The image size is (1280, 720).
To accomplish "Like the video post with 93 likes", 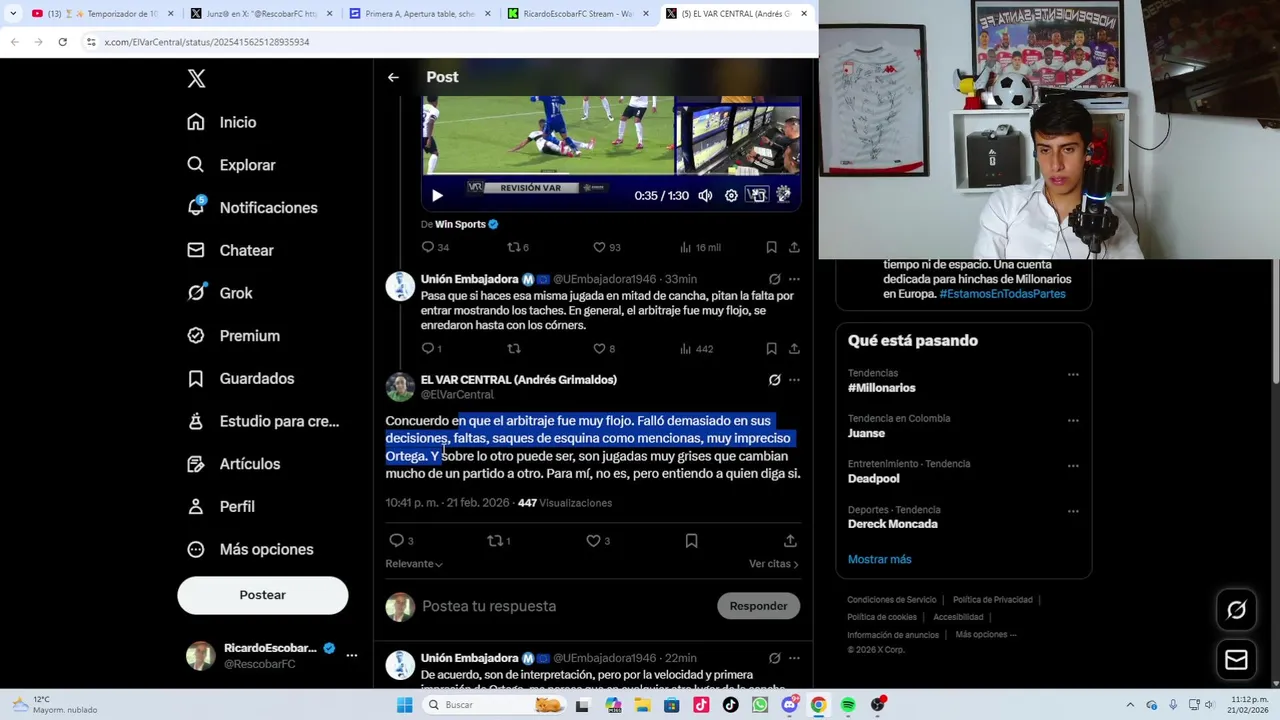I will tap(606, 247).
